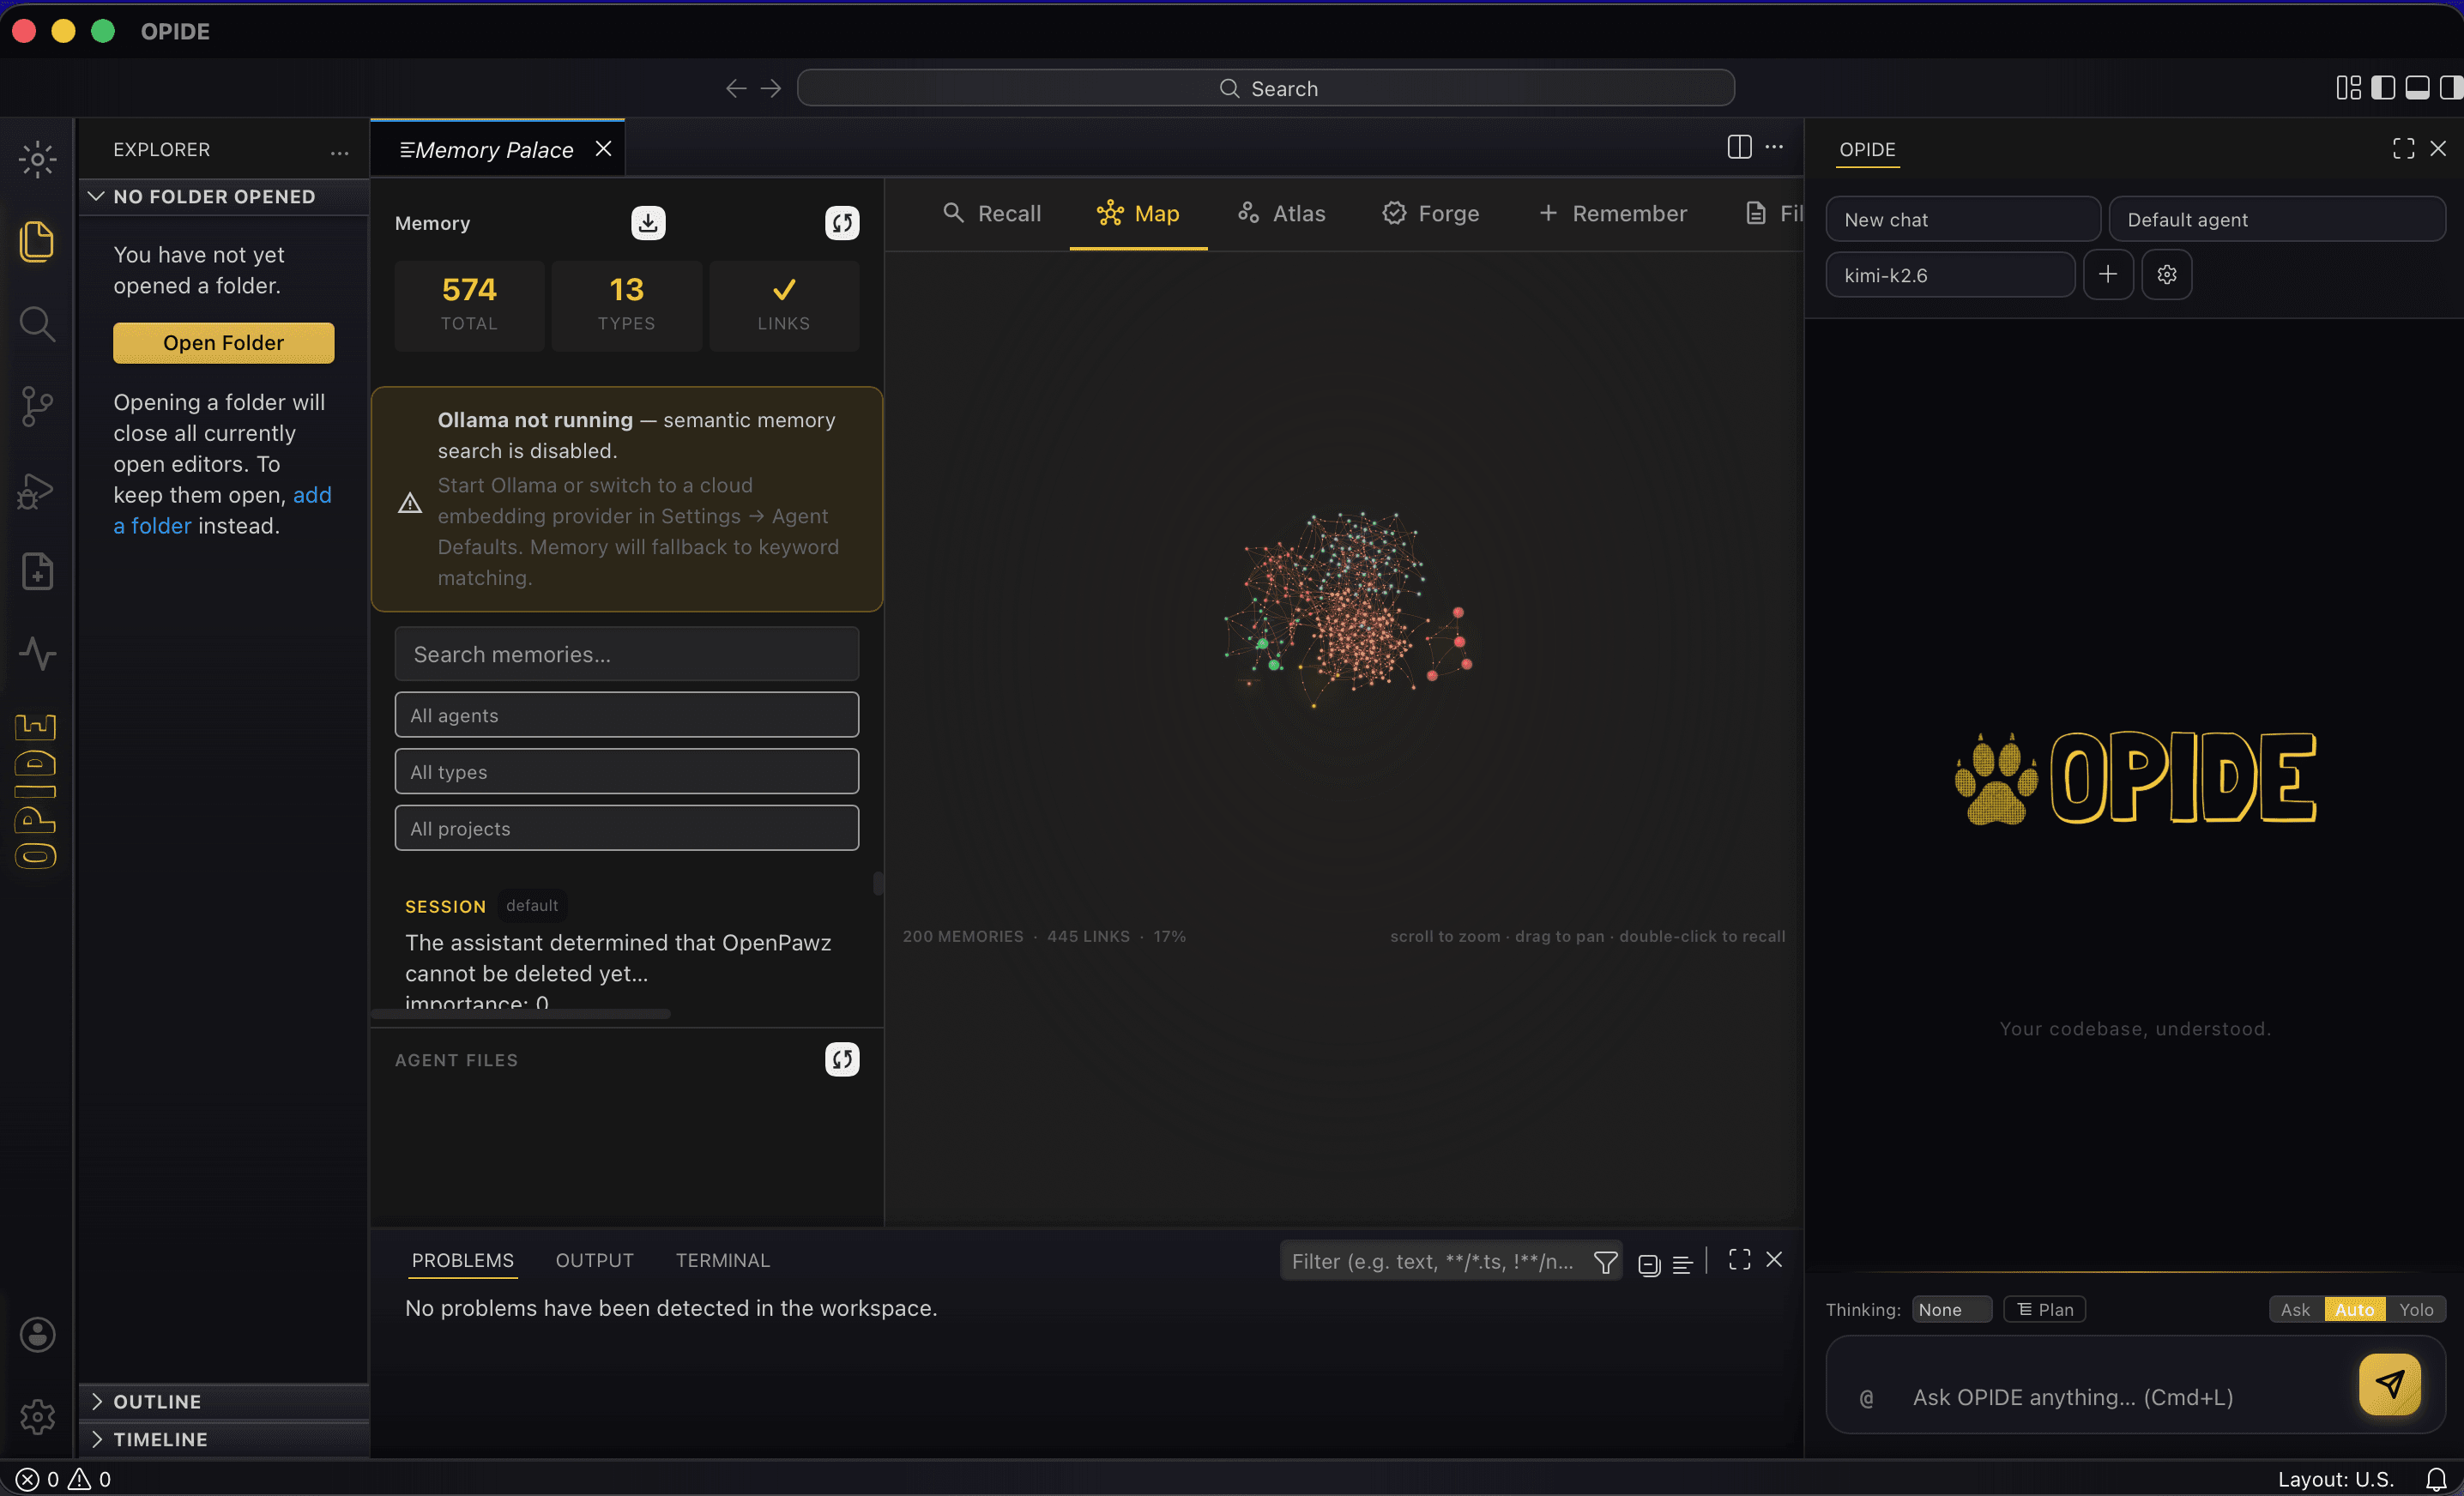
Task: Open Source Control view in activity bar
Action: 37,406
